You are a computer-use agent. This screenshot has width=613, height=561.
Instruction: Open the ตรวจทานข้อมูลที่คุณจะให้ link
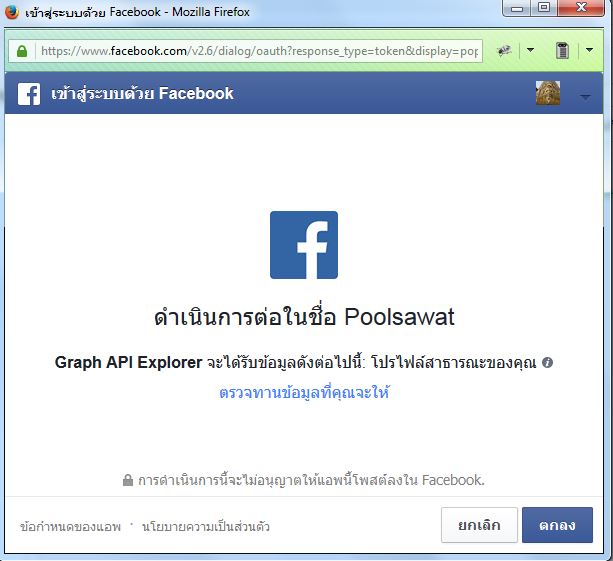(x=304, y=393)
